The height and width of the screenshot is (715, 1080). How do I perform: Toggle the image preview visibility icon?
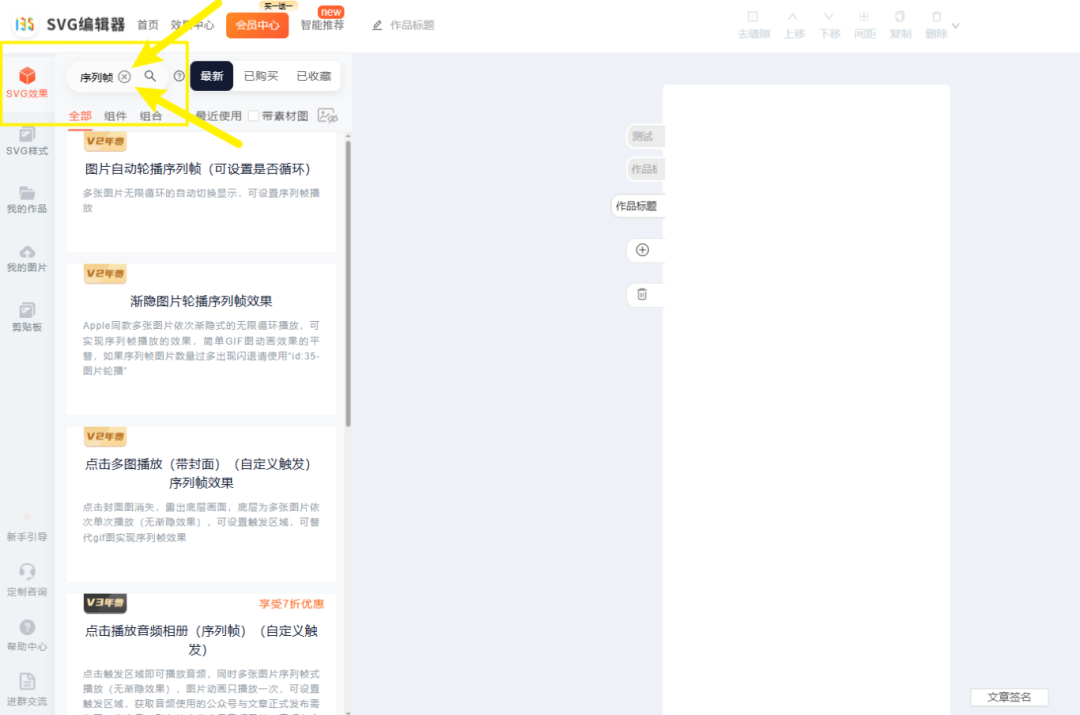tap(327, 116)
